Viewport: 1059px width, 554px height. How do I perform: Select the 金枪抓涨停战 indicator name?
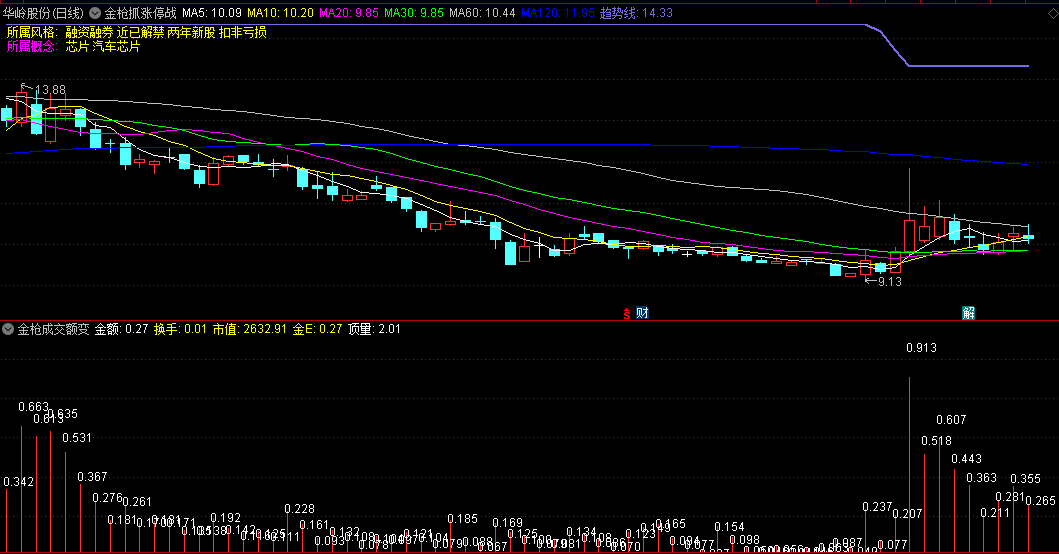click(x=140, y=14)
